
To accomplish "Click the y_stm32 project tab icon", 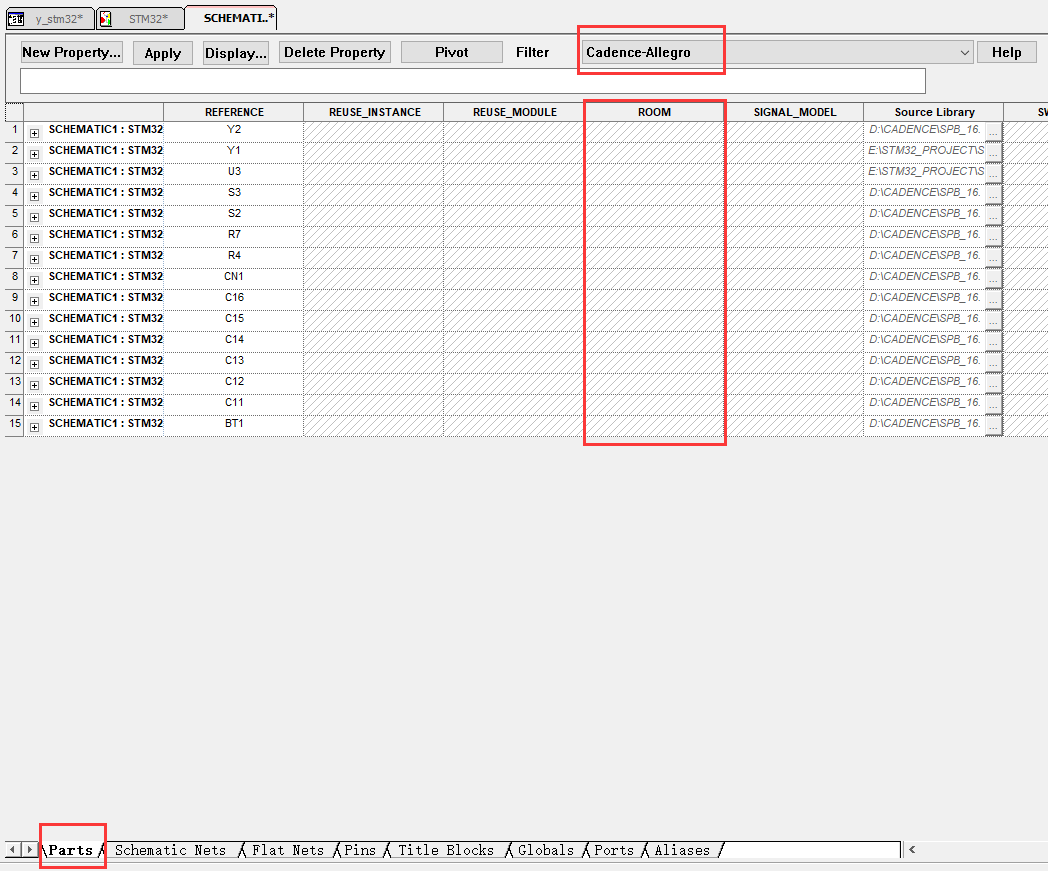I will [16, 19].
